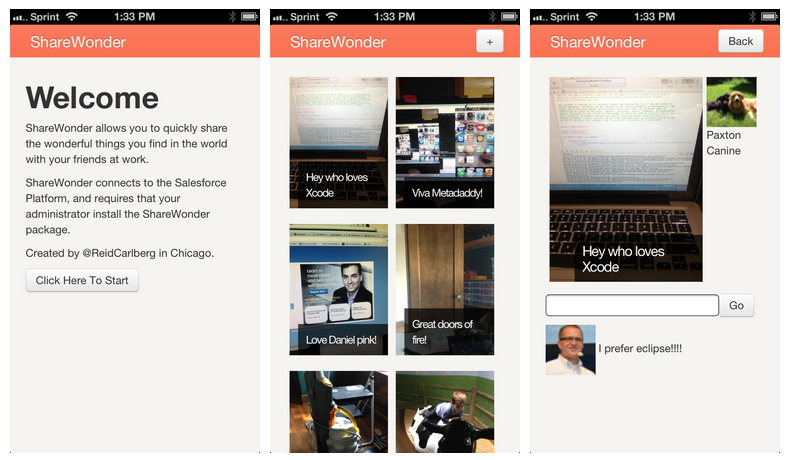Tap the Bluetooth icon above the plus button
The width and height of the screenshot is (790, 460).
(490, 17)
